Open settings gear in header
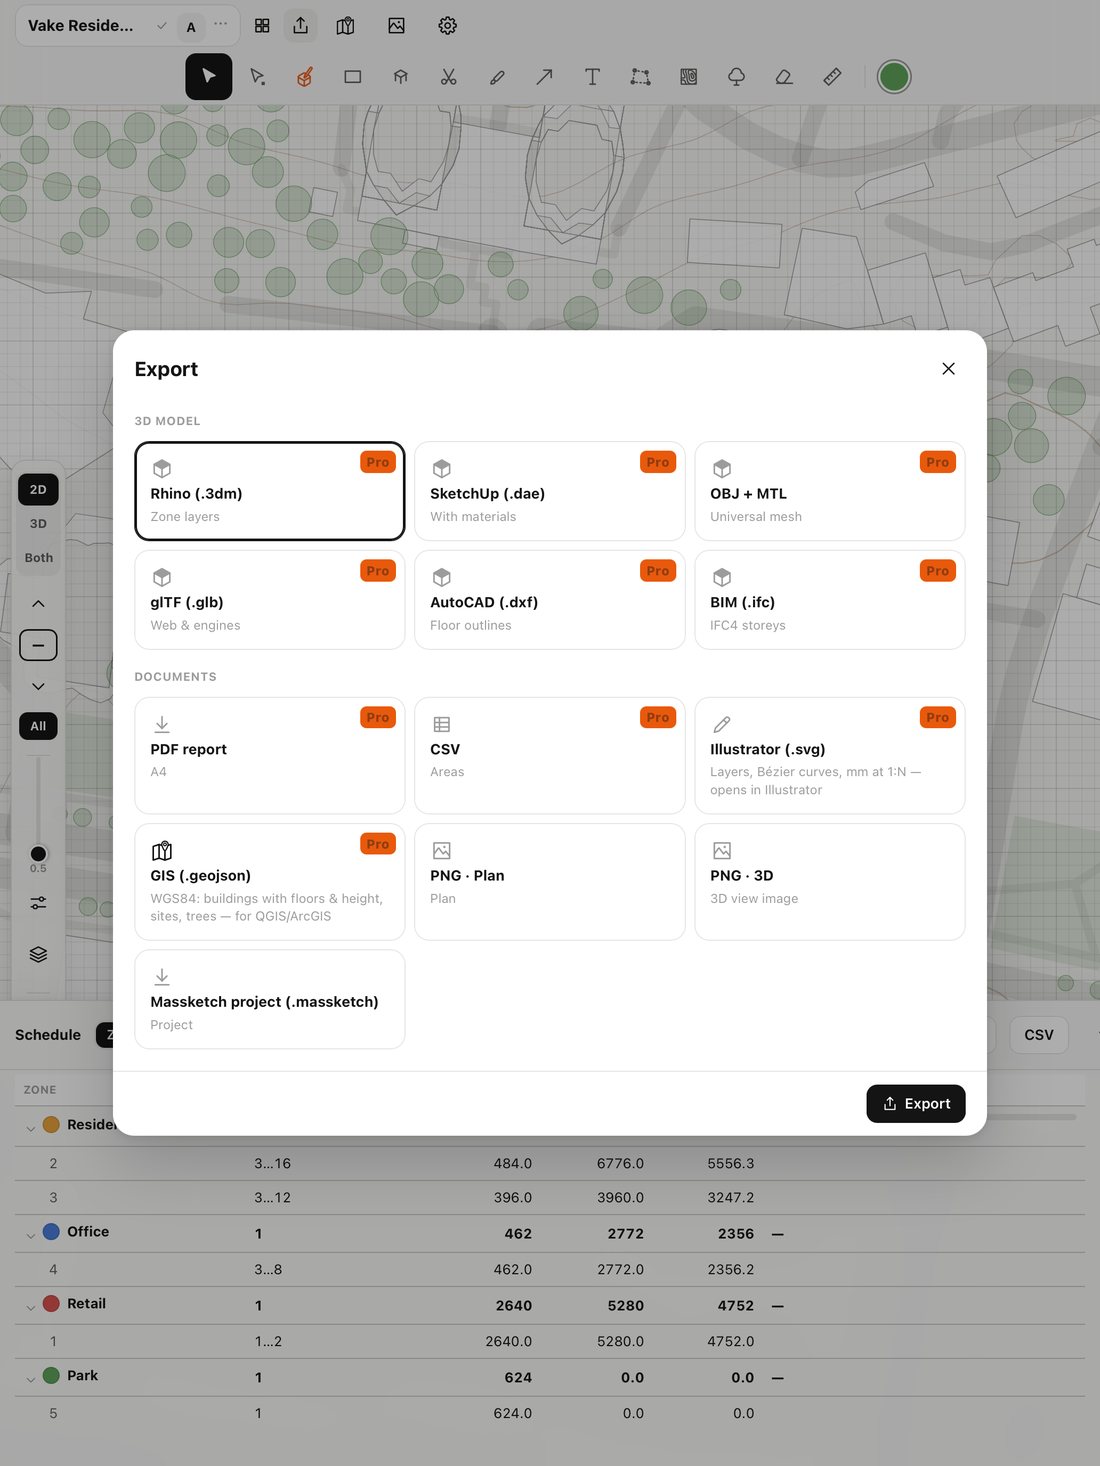 click(448, 26)
